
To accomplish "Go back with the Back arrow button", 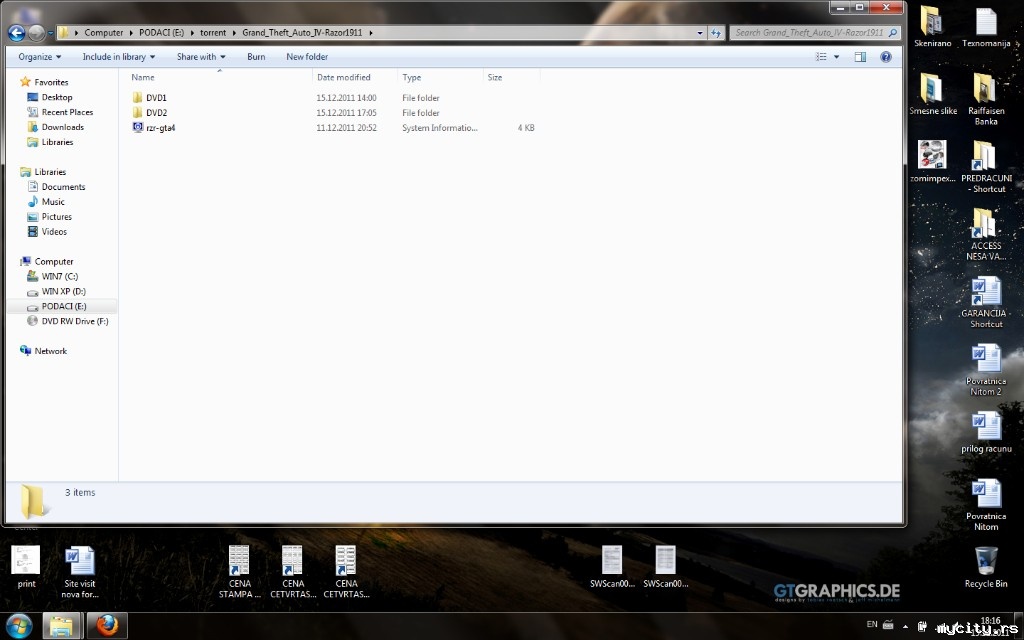I will point(16,33).
